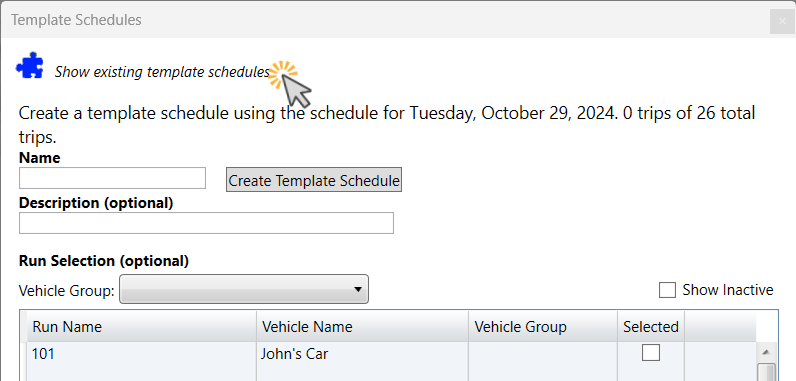Click Create Template Schedule button
The image size is (796, 381).
[314, 180]
